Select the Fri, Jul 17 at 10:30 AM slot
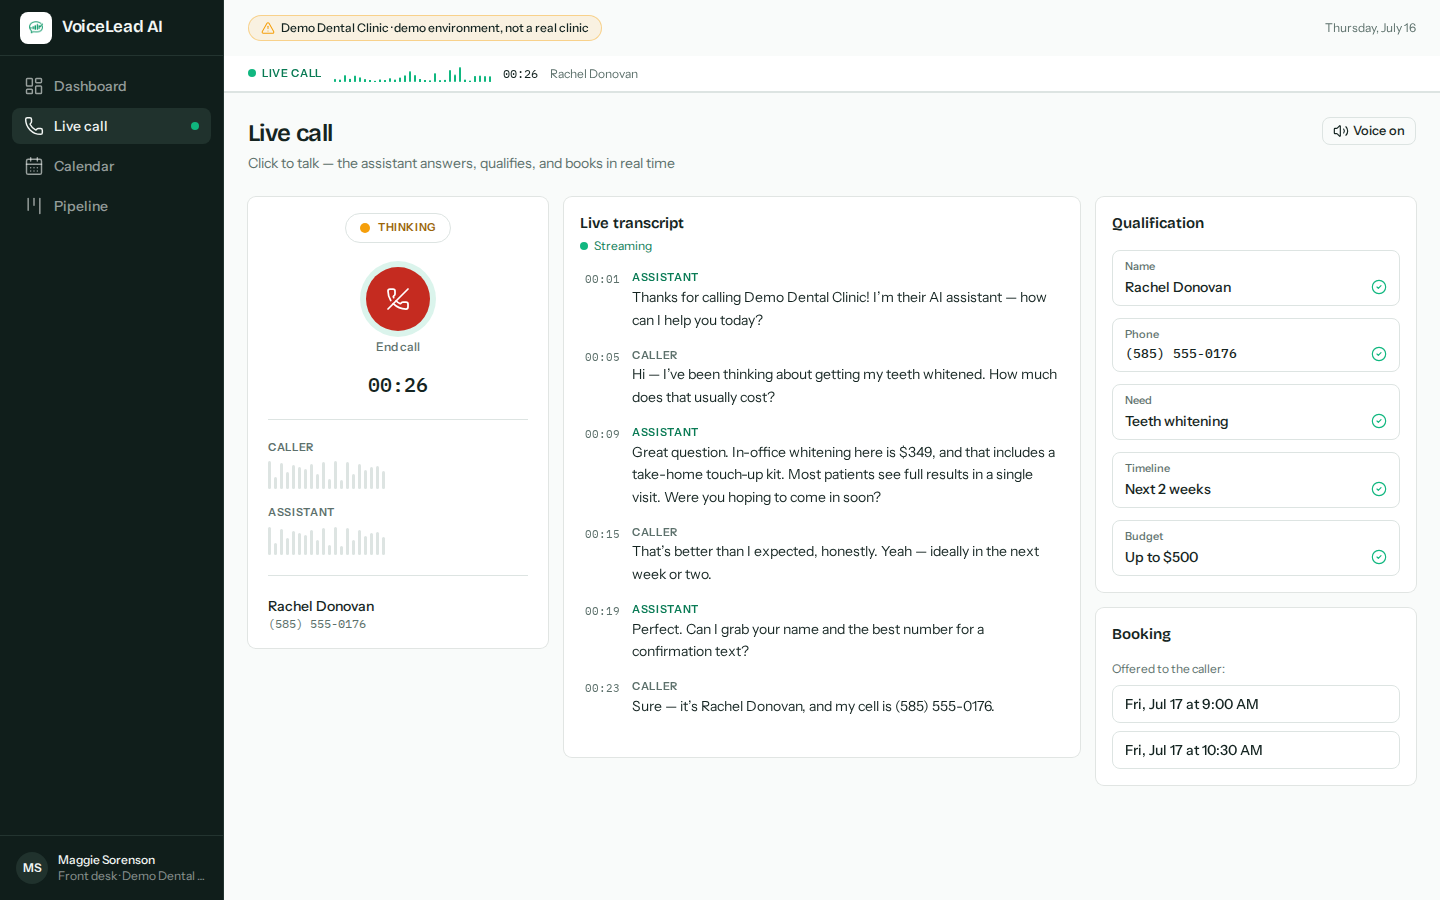Viewport: 1440px width, 900px height. pyautogui.click(x=1255, y=750)
